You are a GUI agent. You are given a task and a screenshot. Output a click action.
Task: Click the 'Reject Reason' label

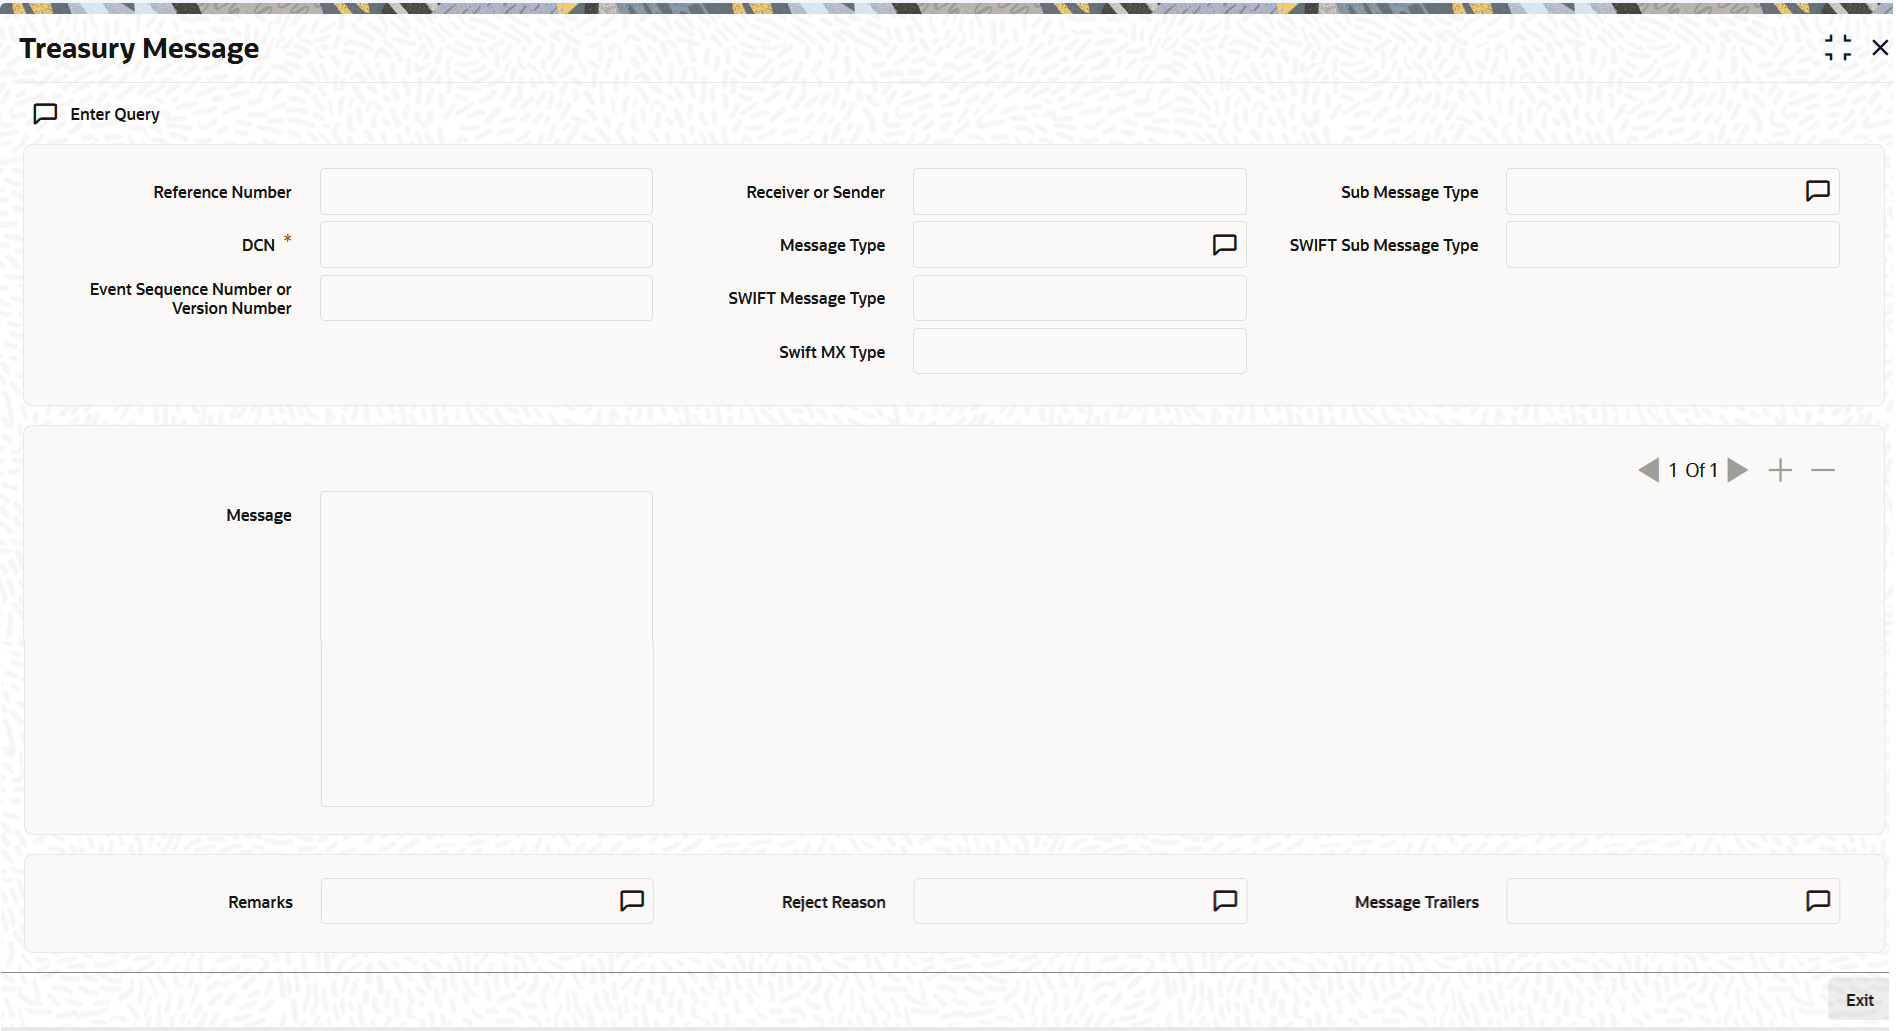coord(833,902)
